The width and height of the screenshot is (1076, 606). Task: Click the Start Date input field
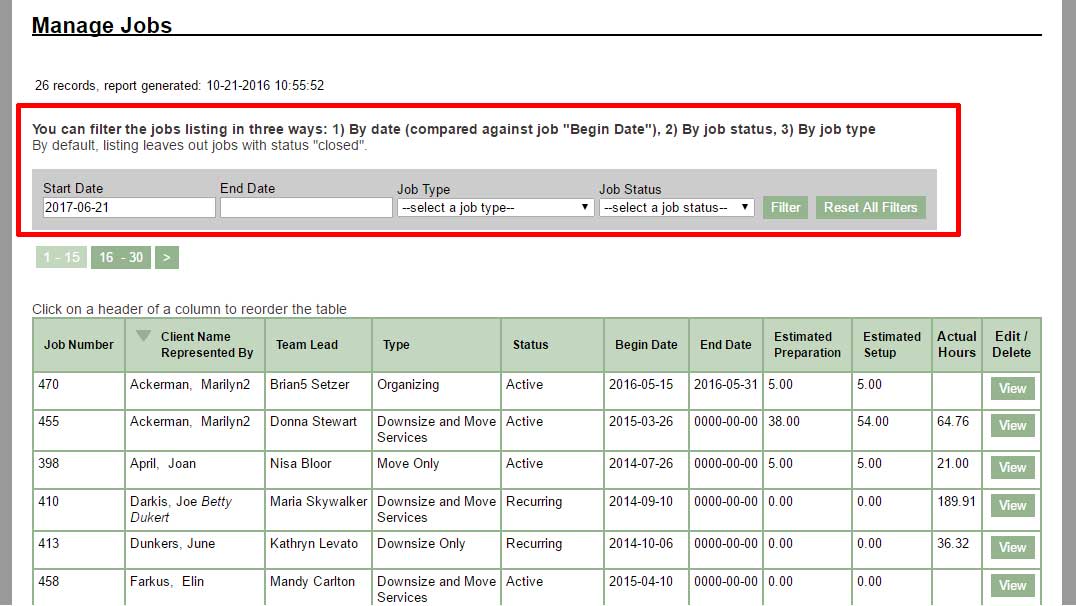pos(129,207)
